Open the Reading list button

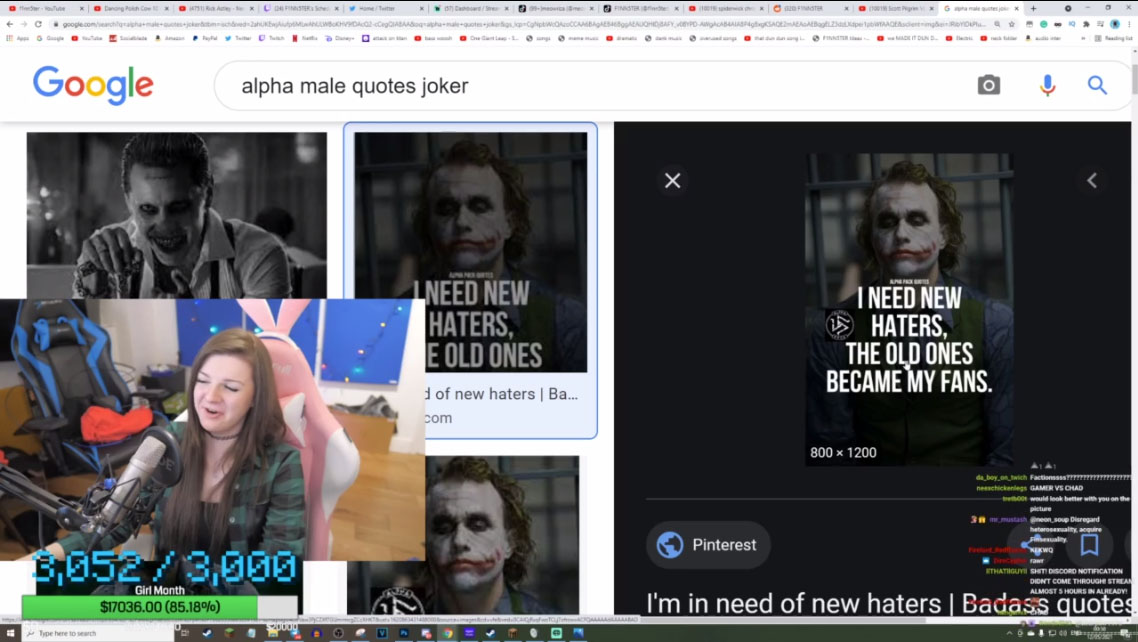pyautogui.click(x=1114, y=38)
